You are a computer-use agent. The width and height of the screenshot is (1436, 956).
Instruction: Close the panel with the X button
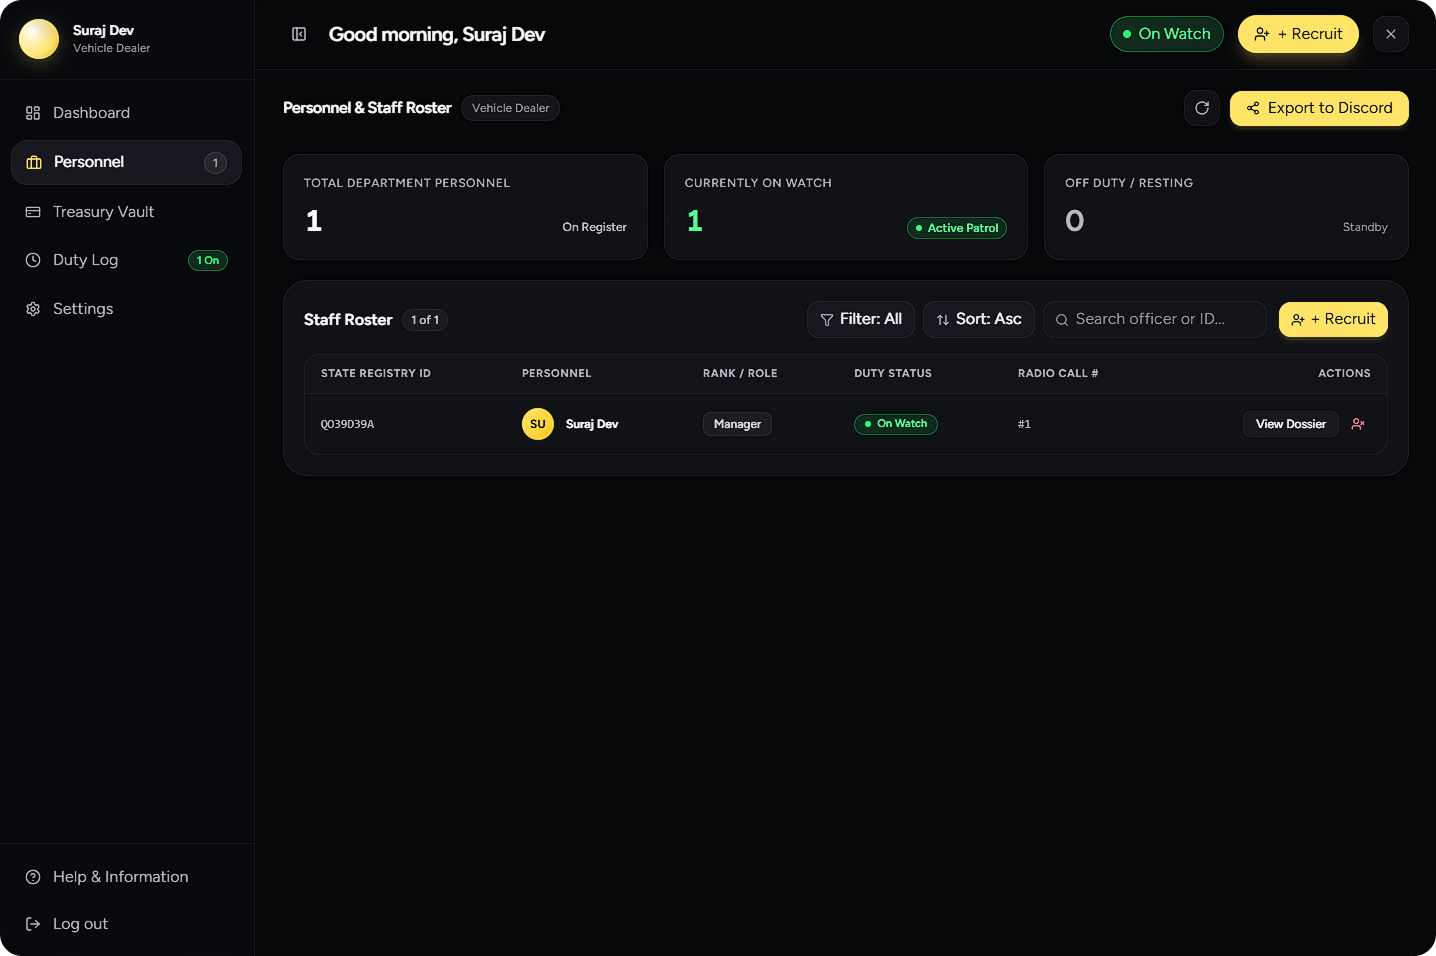pyautogui.click(x=1391, y=34)
